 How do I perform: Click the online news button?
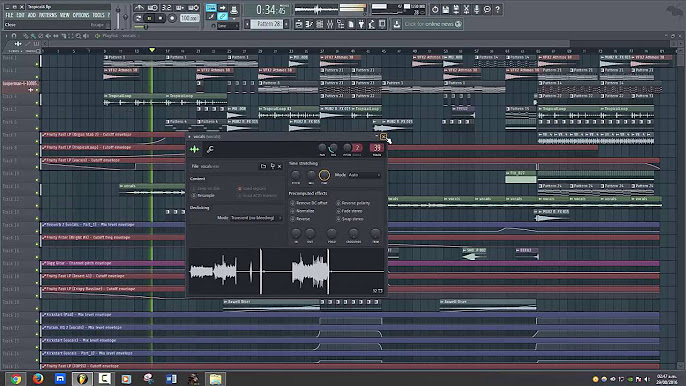click(x=433, y=24)
